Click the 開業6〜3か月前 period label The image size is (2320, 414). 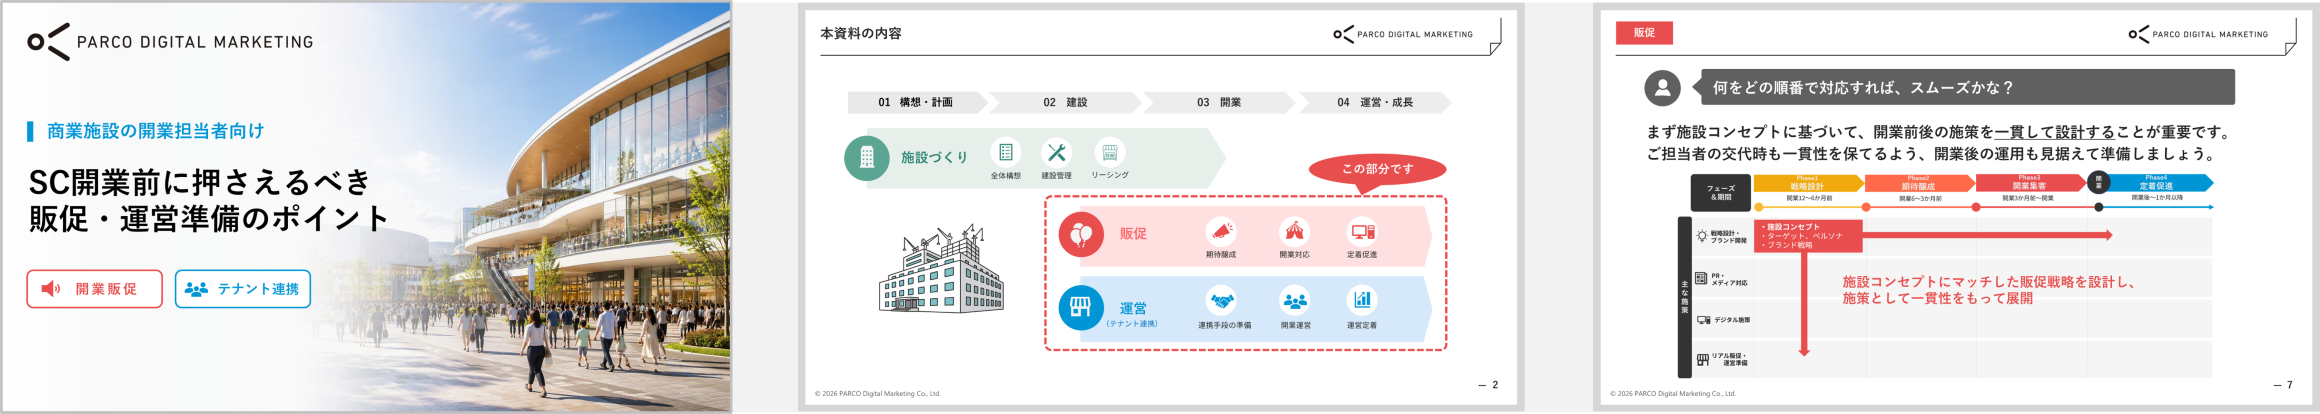pos(1920,198)
